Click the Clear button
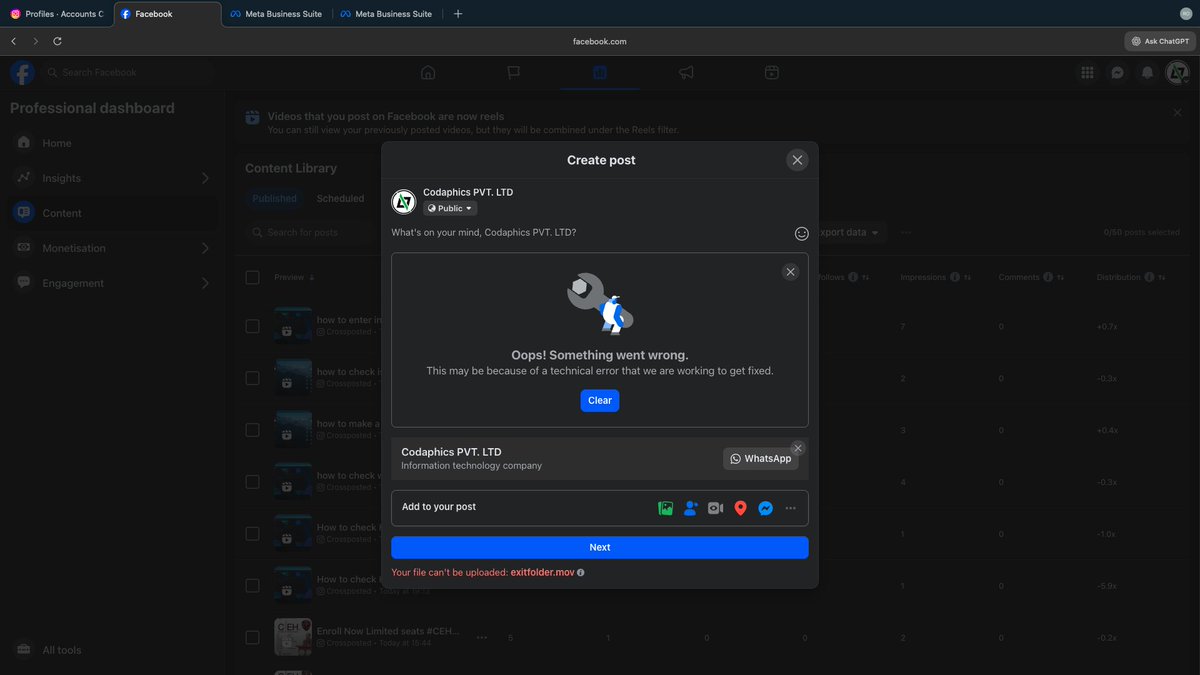This screenshot has height=675, width=1200. point(600,400)
